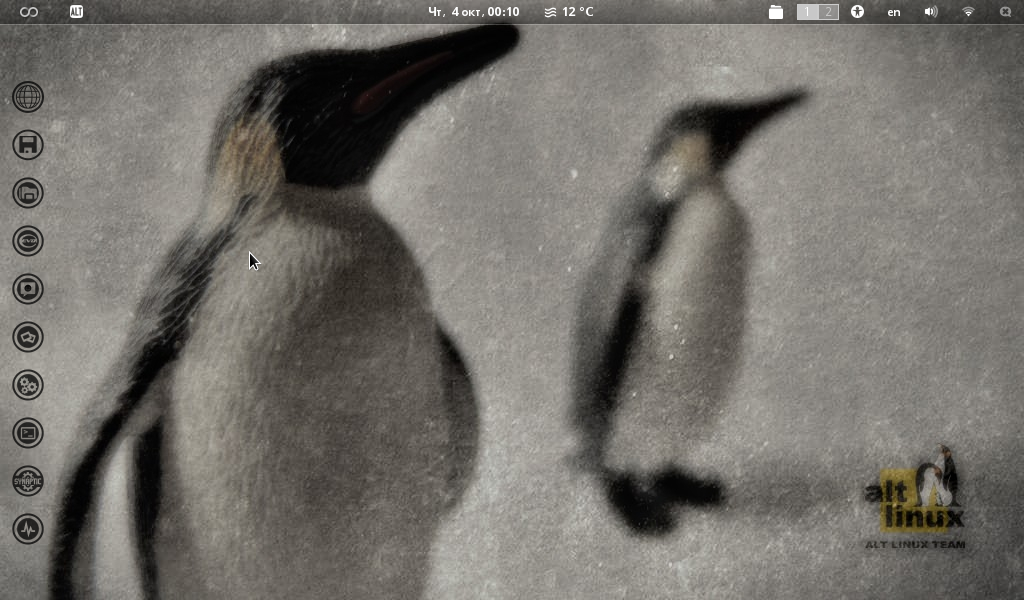Screen dimensions: 1024x600
Task: Launch the terminal icon in dock
Action: pyautogui.click(x=28, y=433)
